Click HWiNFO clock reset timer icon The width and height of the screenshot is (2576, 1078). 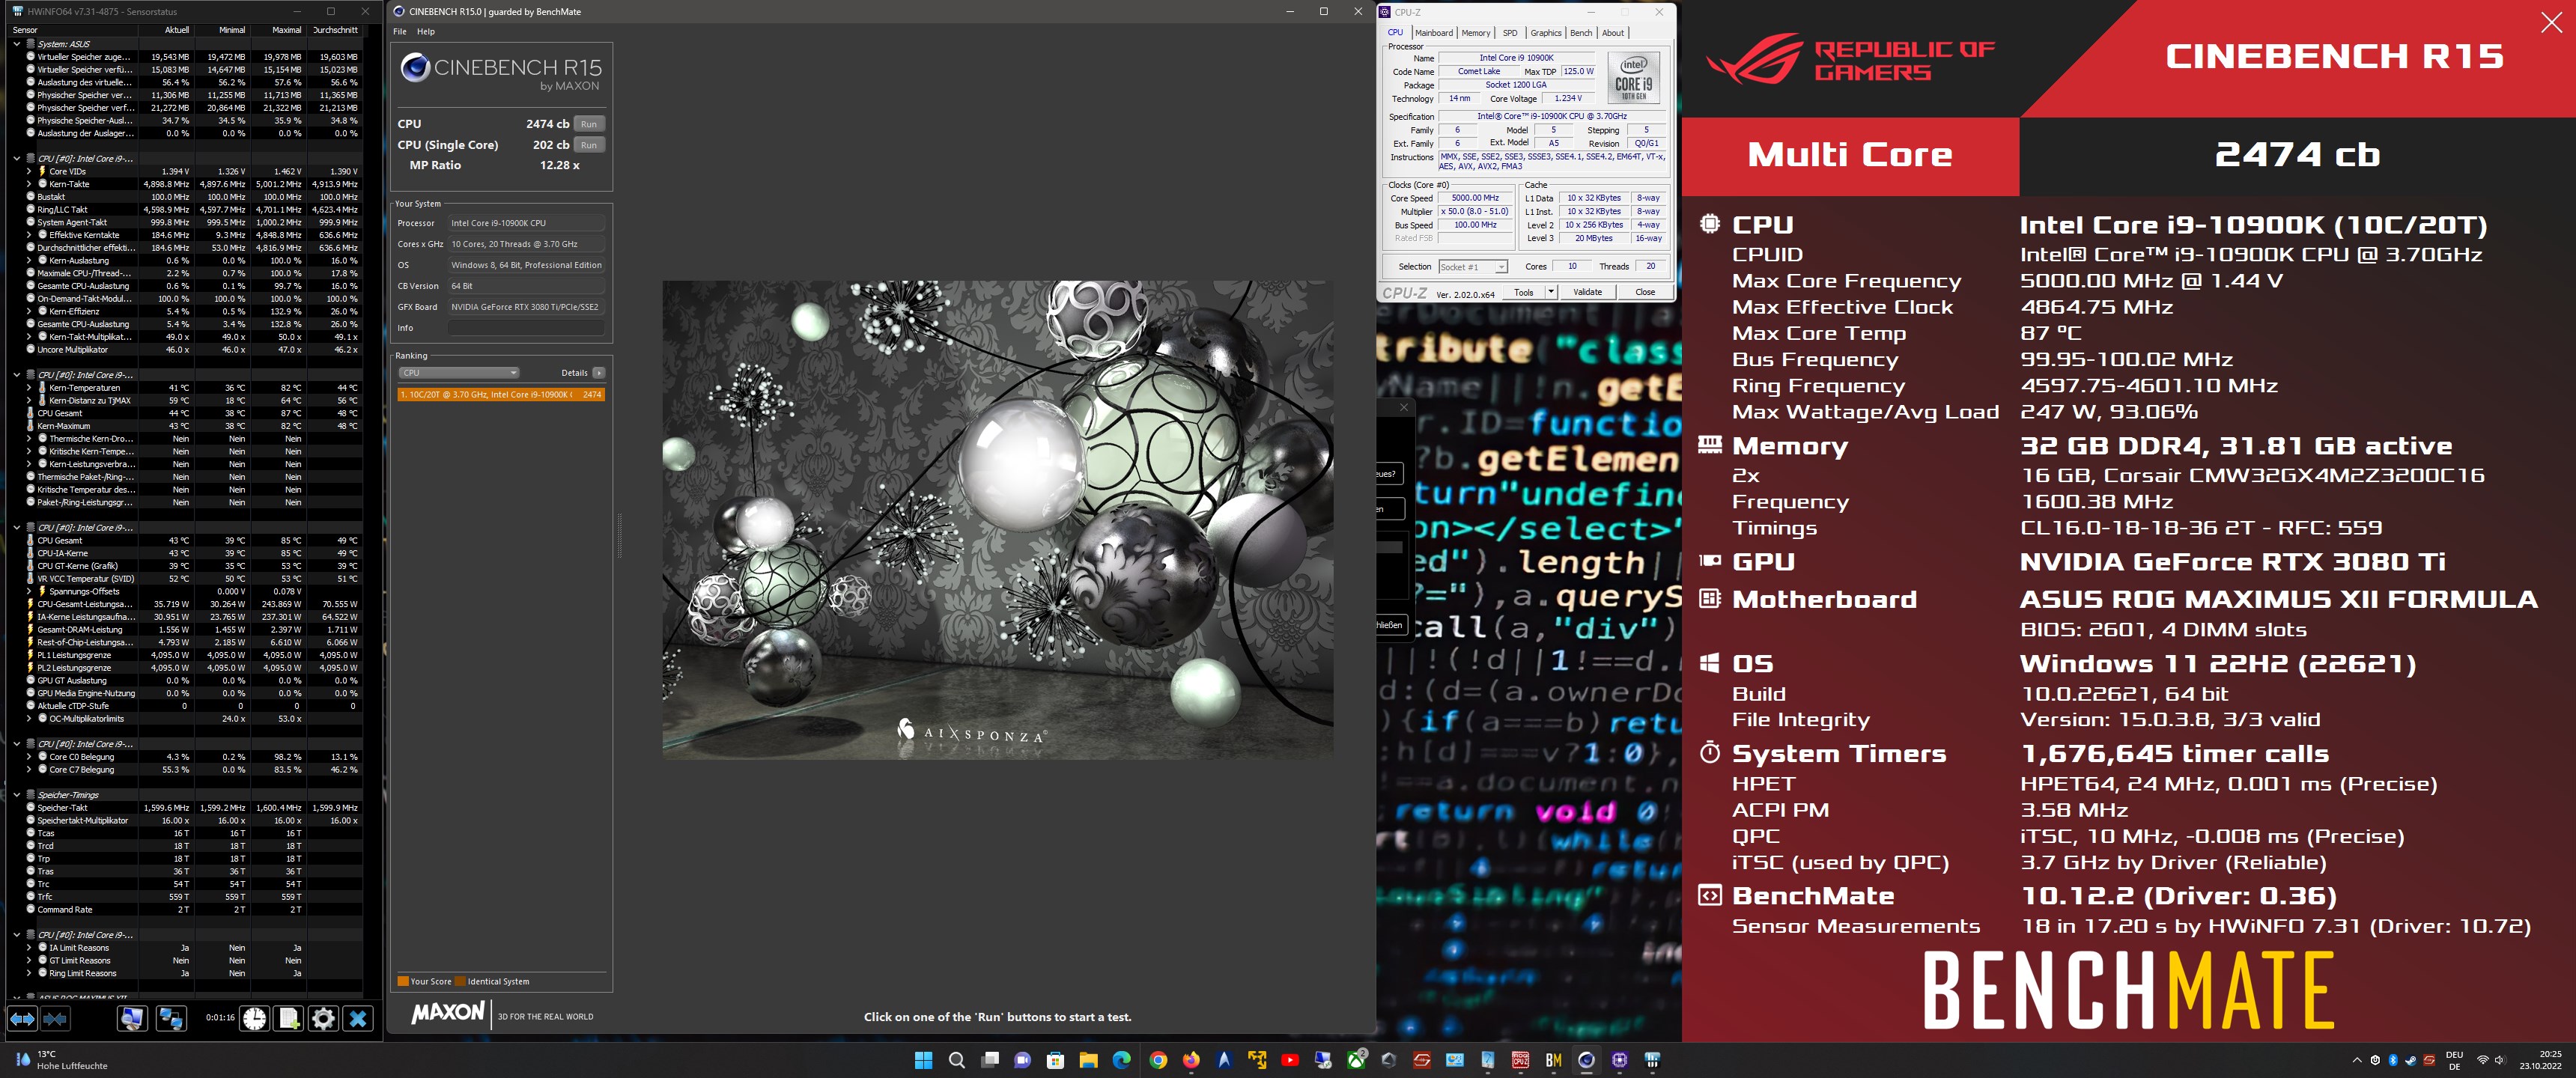255,1018
